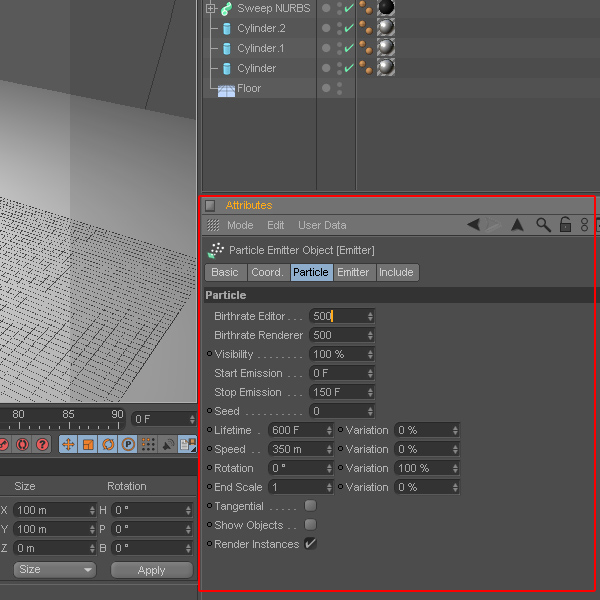Click the Visibility stepper arrows

click(x=370, y=354)
